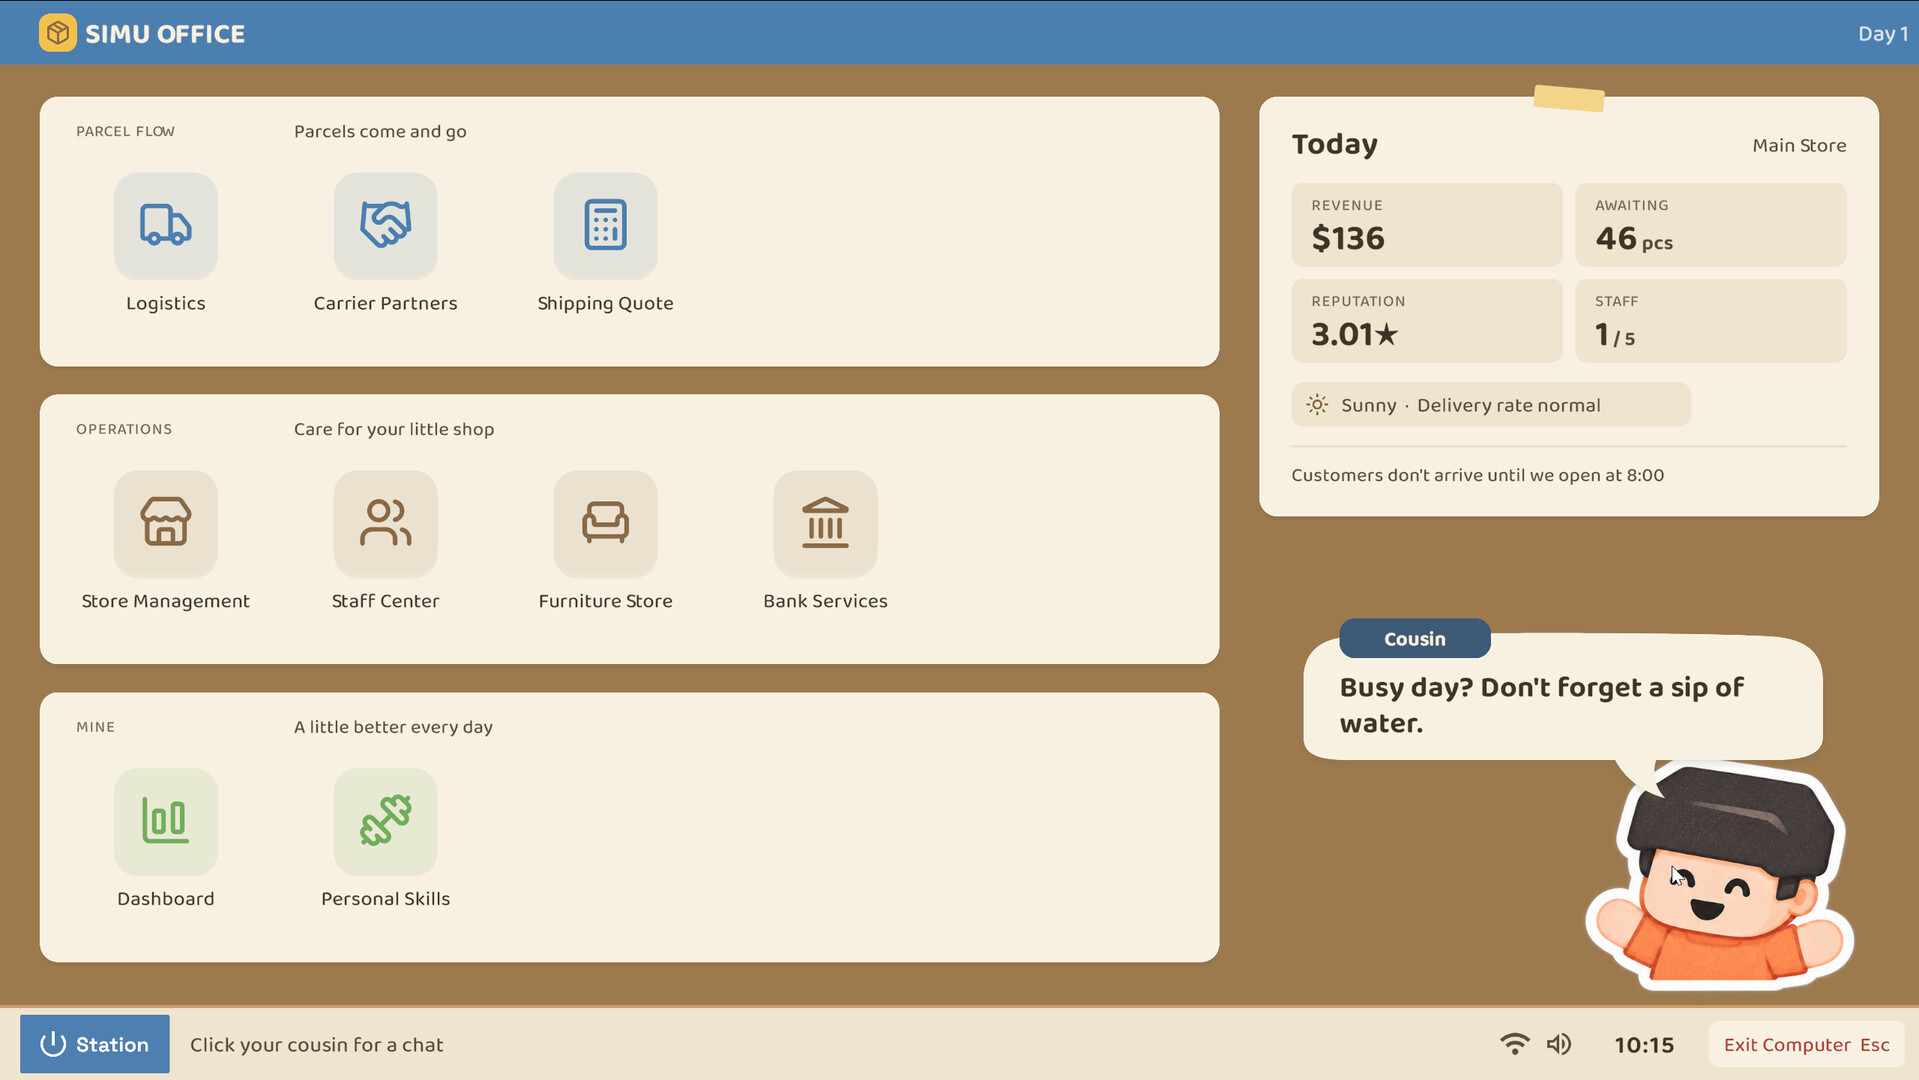
Task: Click the Station power button
Action: pyautogui.click(x=95, y=1044)
